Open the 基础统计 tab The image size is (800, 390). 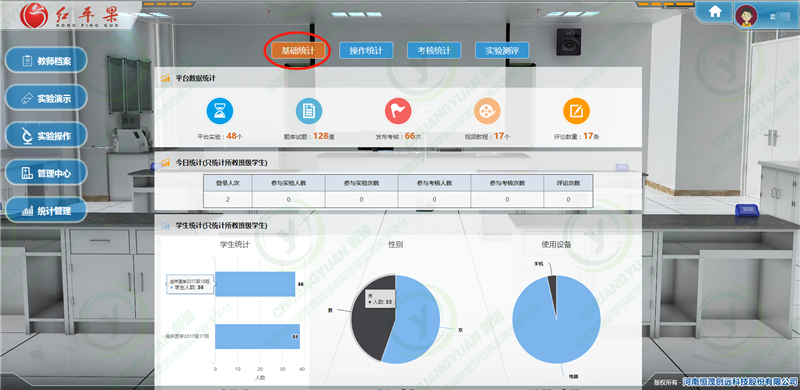coord(298,51)
